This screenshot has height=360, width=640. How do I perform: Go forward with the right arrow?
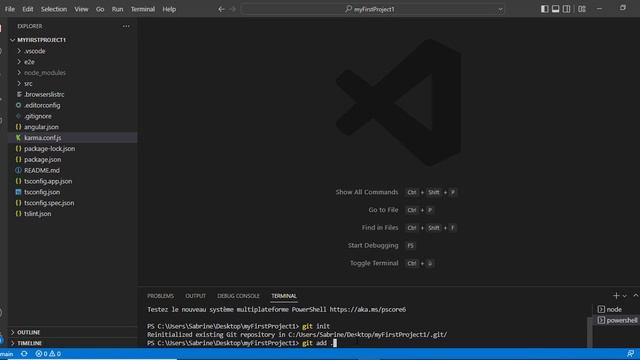[x=233, y=9]
